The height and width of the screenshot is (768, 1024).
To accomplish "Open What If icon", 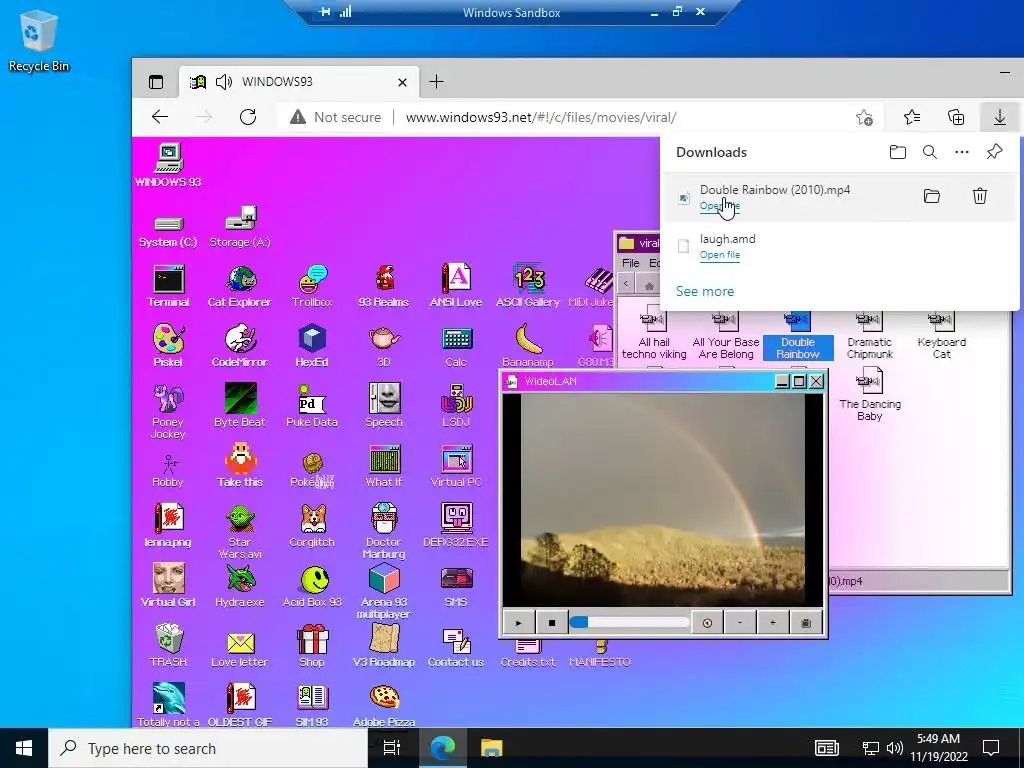I will point(384,466).
